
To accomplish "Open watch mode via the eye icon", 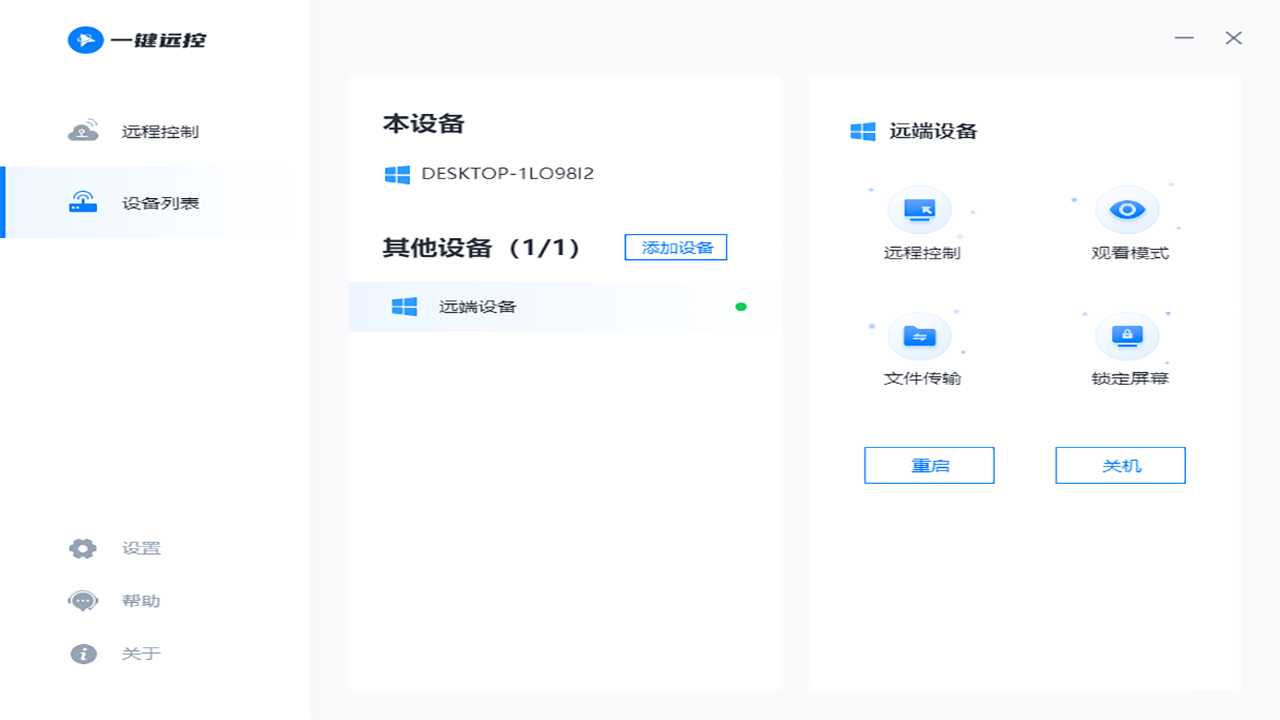I will [1127, 209].
